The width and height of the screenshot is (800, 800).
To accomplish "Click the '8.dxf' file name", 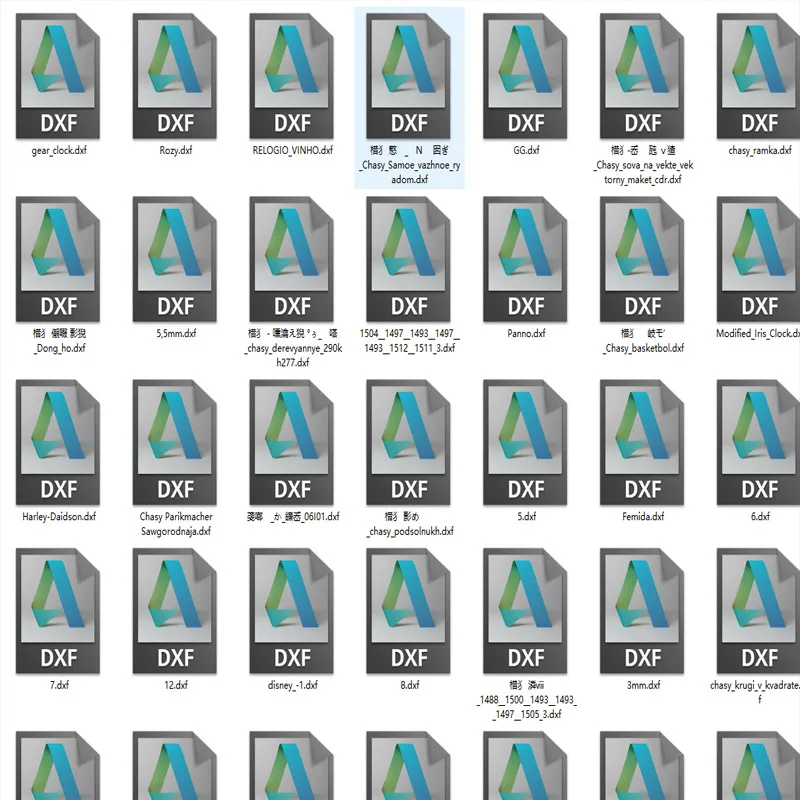I will click(x=410, y=685).
